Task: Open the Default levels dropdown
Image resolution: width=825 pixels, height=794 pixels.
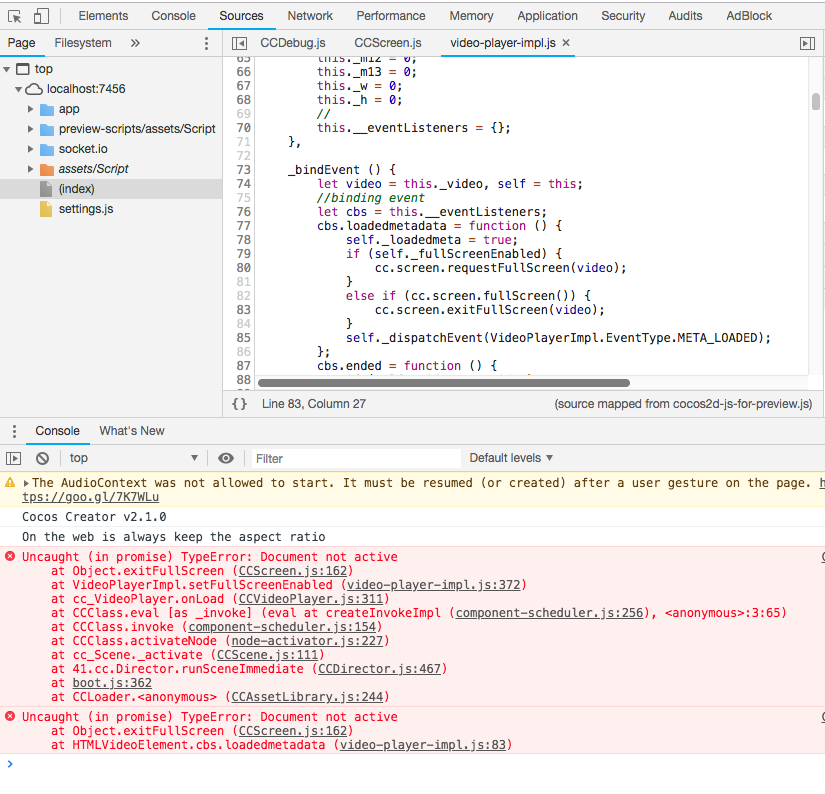Action: (511, 458)
